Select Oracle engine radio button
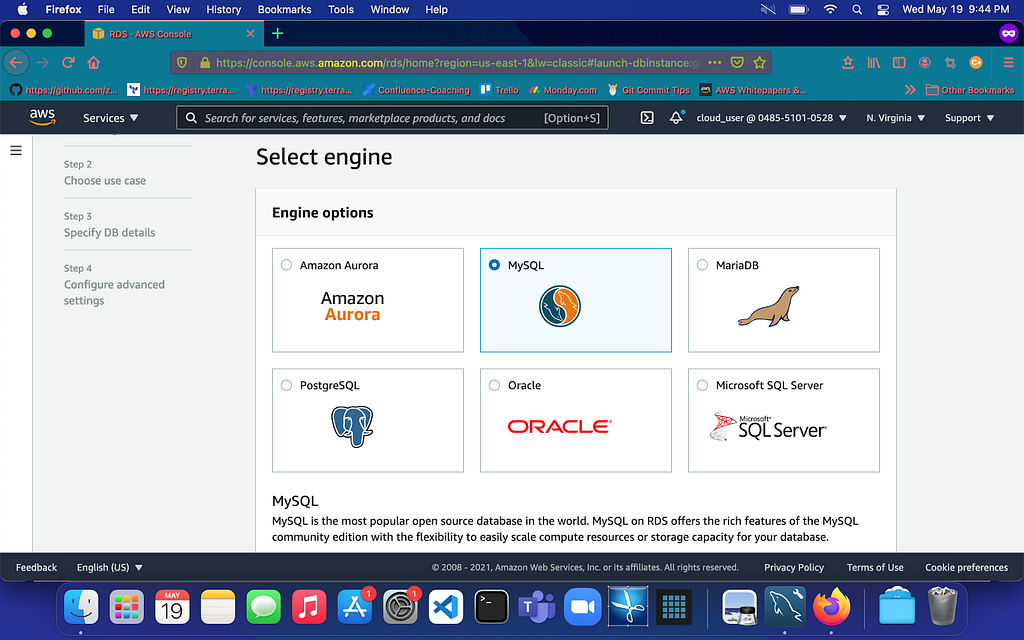 click(494, 385)
